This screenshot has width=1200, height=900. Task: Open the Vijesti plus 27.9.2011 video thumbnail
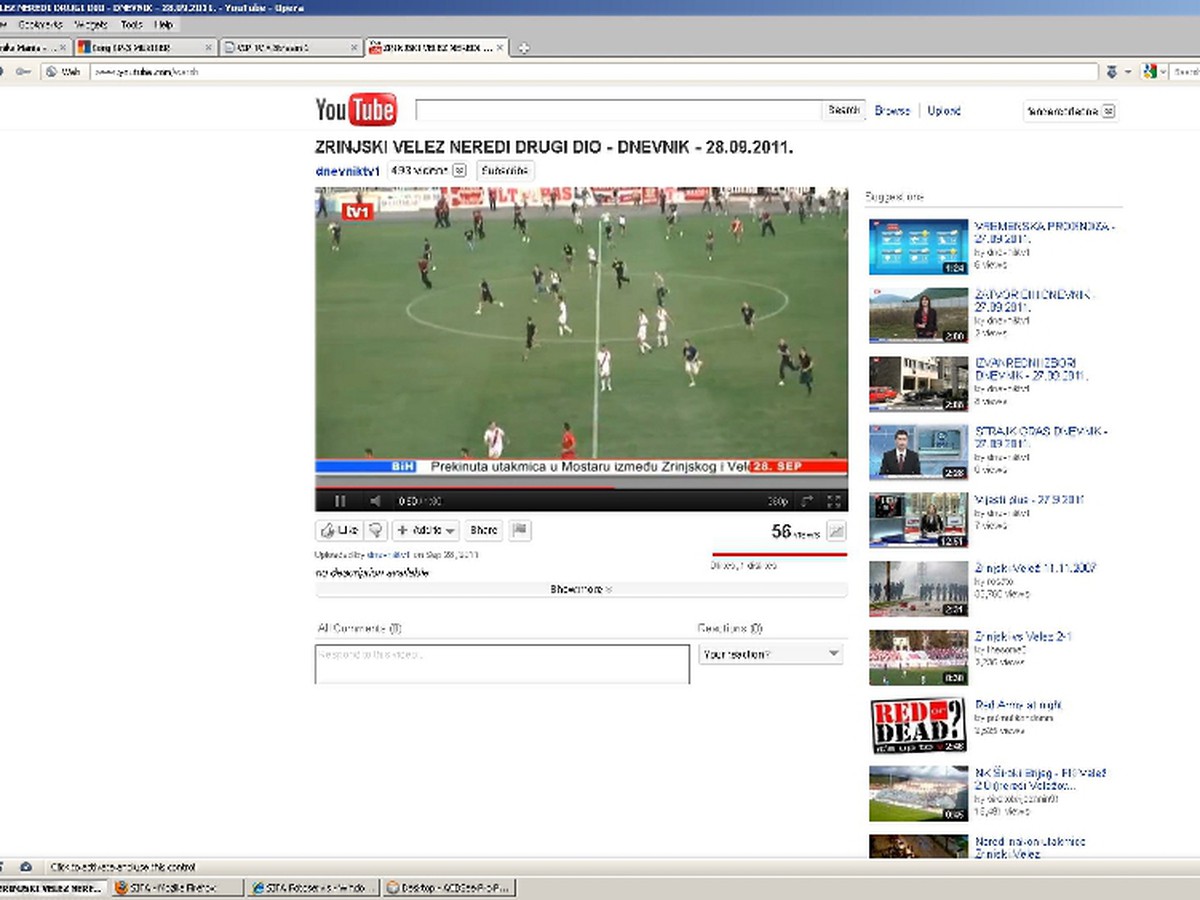pyautogui.click(x=918, y=520)
